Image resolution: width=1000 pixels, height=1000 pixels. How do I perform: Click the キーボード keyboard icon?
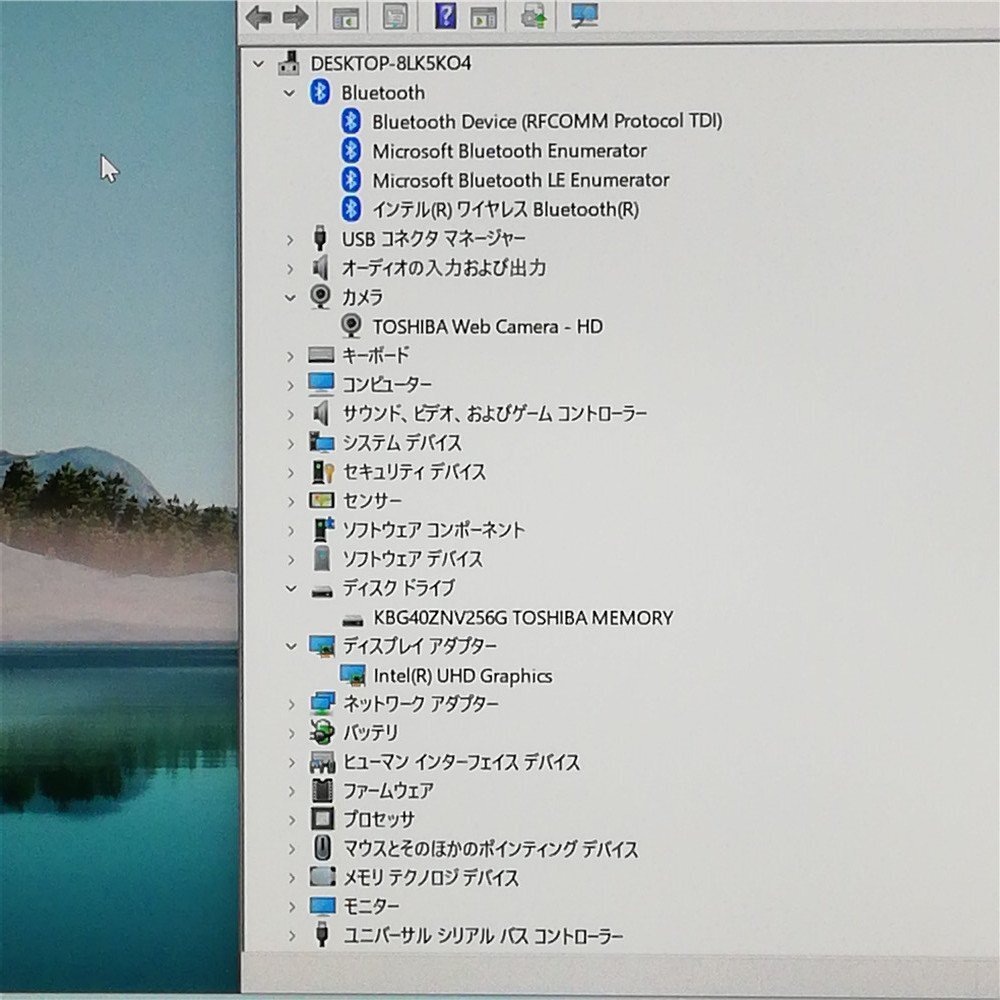click(x=321, y=355)
